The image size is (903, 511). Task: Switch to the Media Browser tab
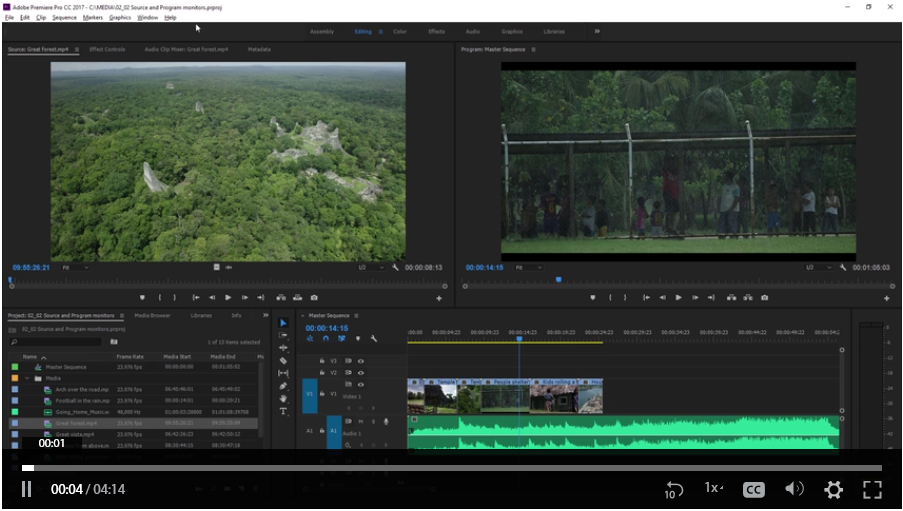click(x=153, y=315)
